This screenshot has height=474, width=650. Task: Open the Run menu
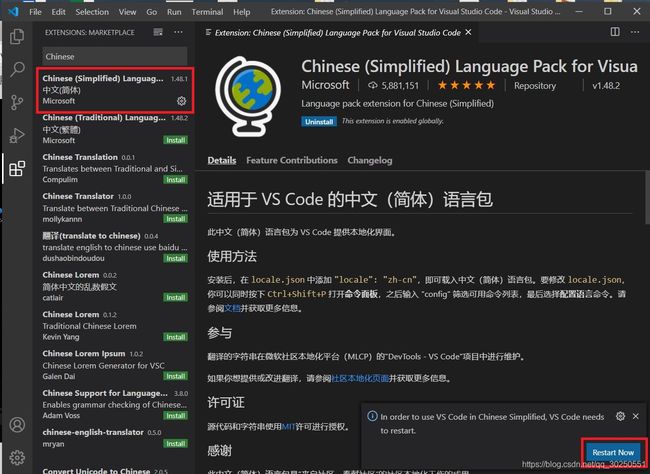(174, 12)
